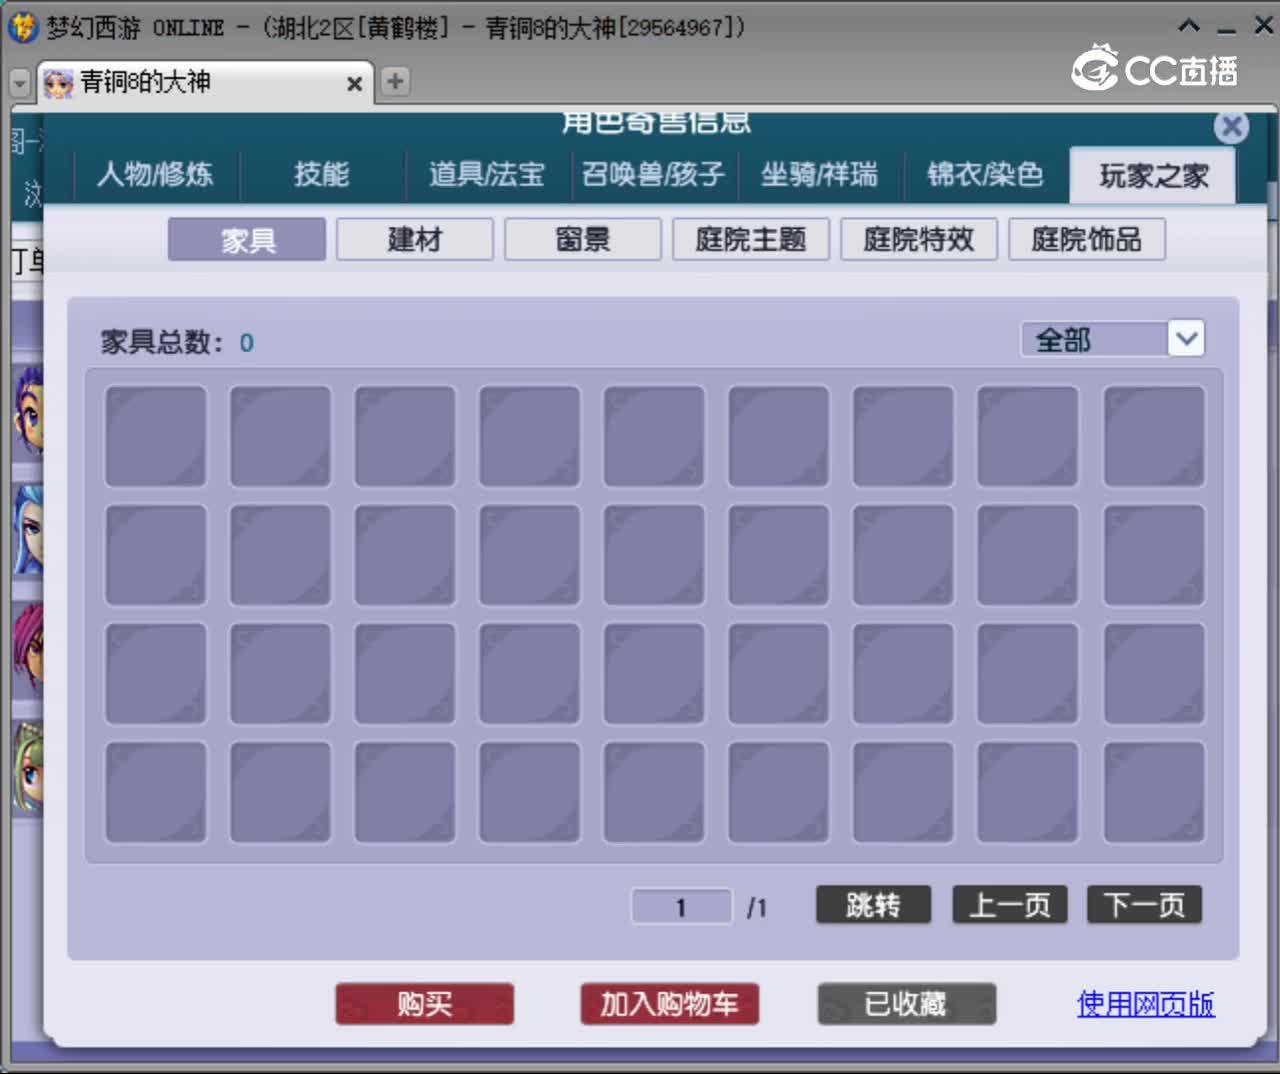Choose the 窗景 sub-category
This screenshot has height=1074, width=1280.
click(583, 240)
